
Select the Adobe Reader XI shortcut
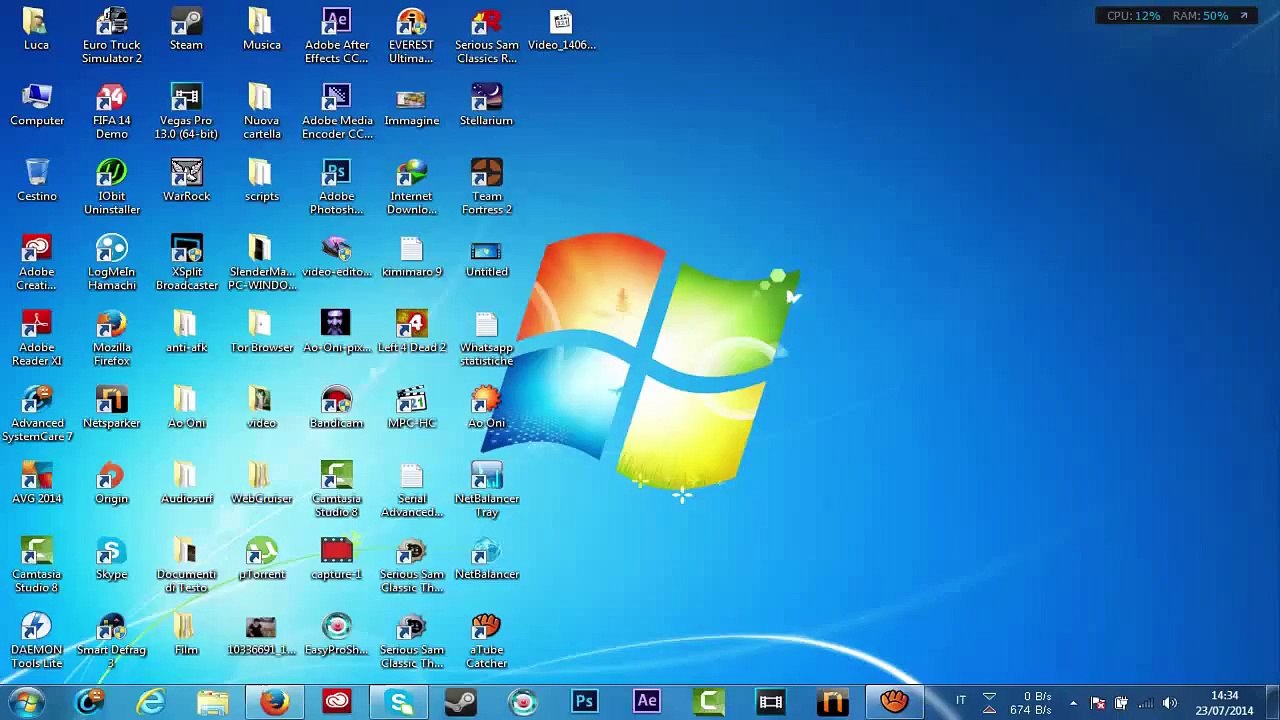(x=37, y=338)
